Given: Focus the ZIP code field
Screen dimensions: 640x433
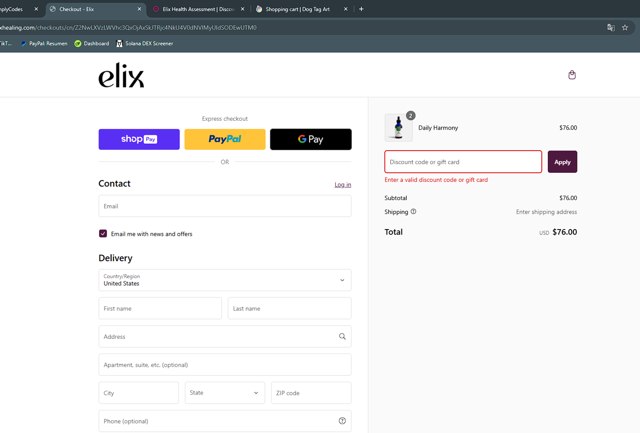Looking at the screenshot, I should tap(311, 393).
